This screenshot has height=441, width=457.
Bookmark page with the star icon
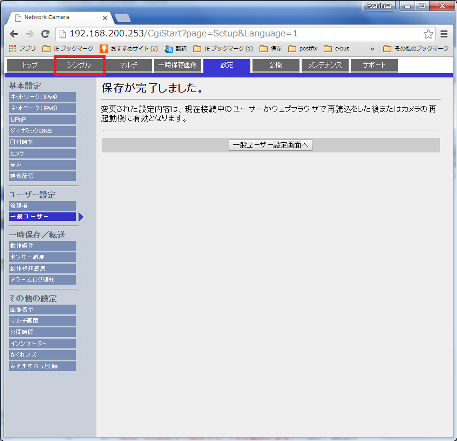click(x=428, y=34)
